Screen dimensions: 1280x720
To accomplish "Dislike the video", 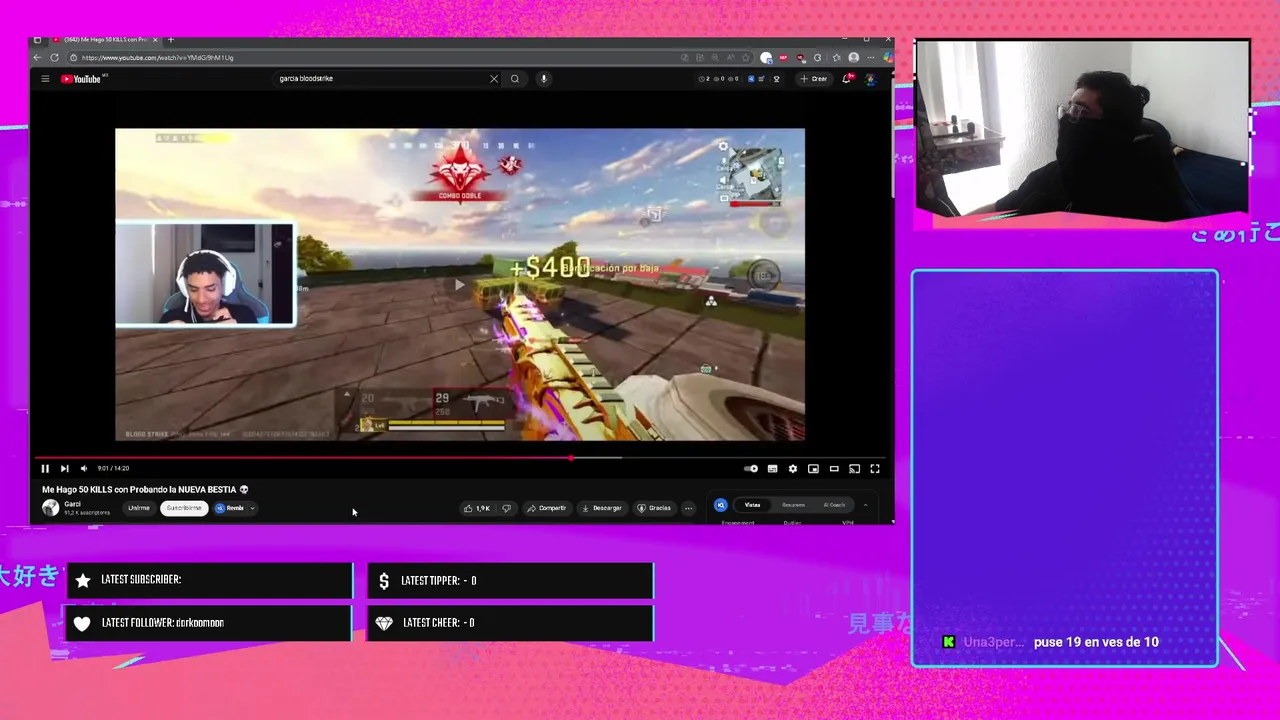I will (x=506, y=508).
